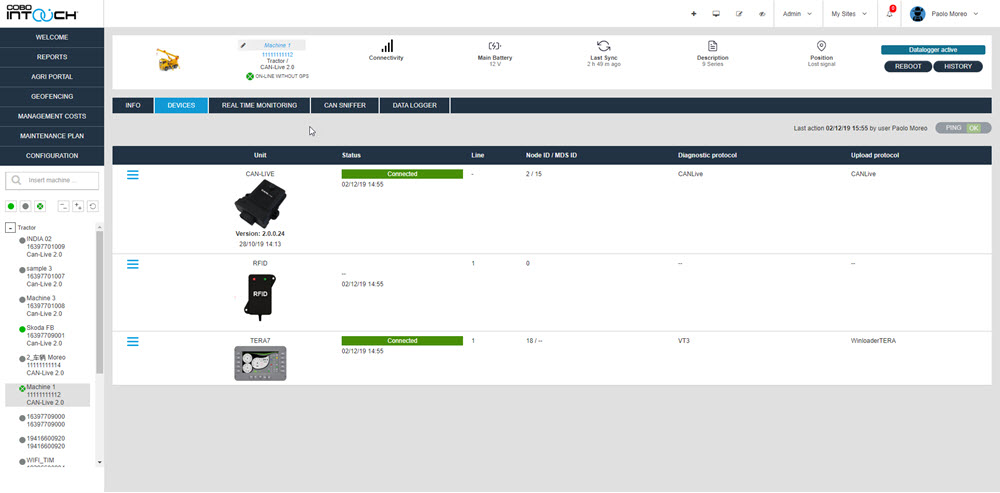Click the search magnifier icon in sidebar
The width and height of the screenshot is (1000, 493).
coord(17,180)
